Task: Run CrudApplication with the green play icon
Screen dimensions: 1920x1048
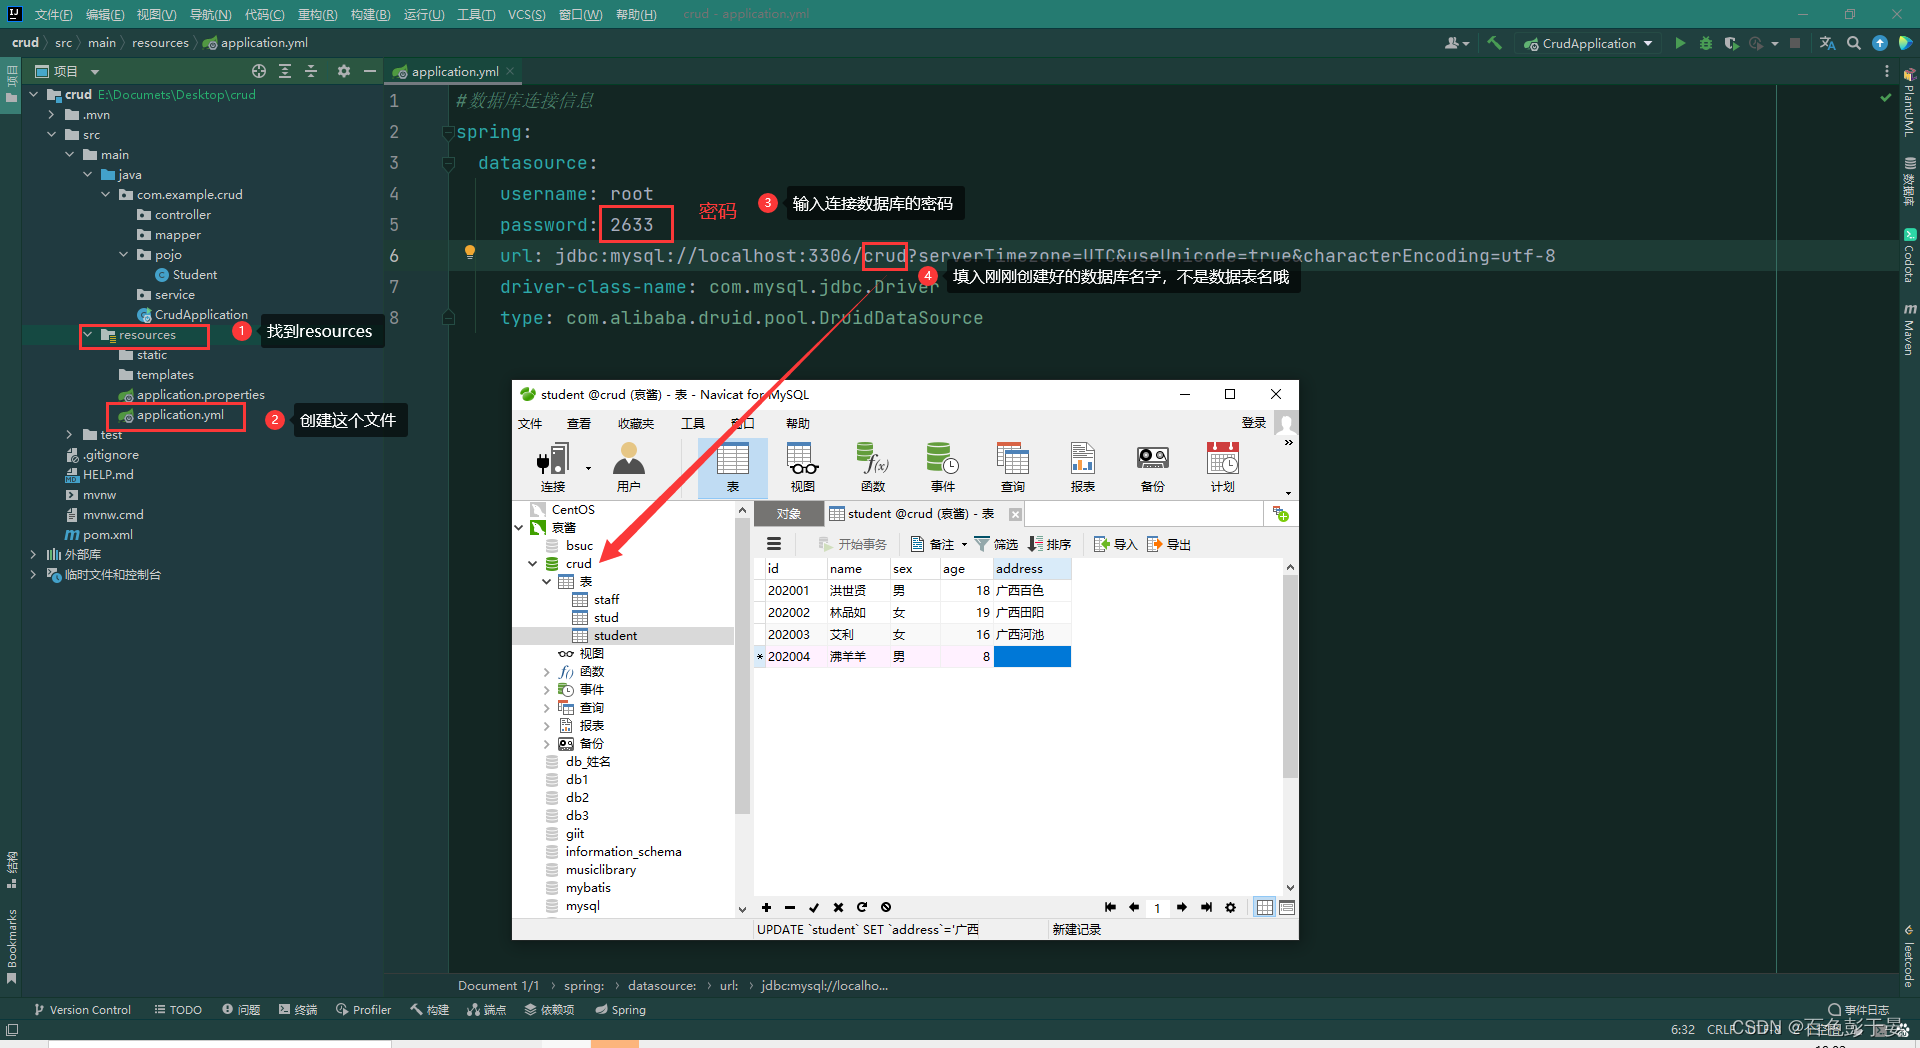Action: (x=1680, y=43)
